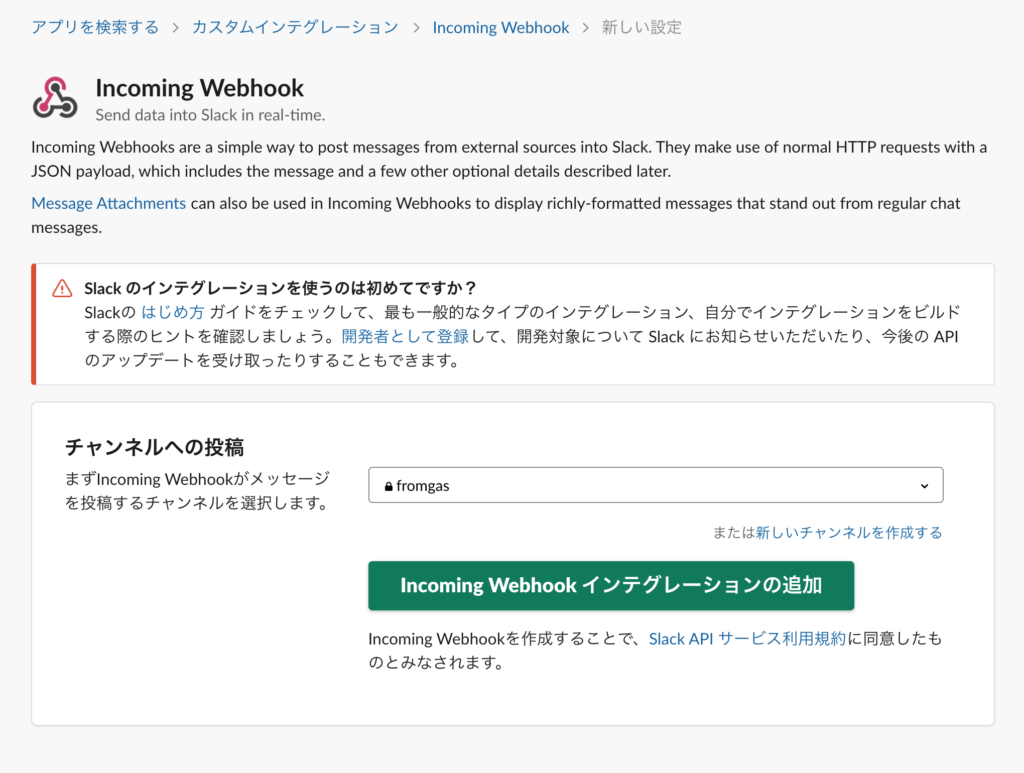The width and height of the screenshot is (1024, 773).
Task: Click 開発者として登録 link
Action: click(x=405, y=336)
